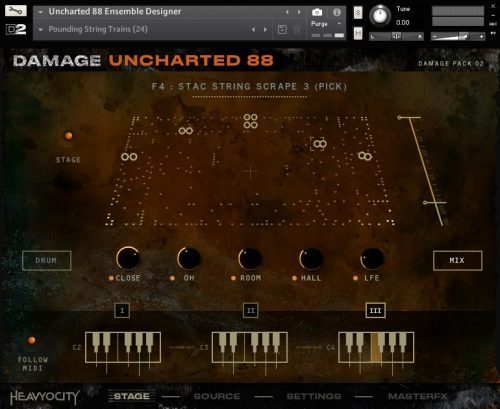Viewport: 500px width, 409px height.
Task: Click the 'F4 : STAC STRING SCRAPE 3 (PICK)' title
Action: pyautogui.click(x=249, y=87)
